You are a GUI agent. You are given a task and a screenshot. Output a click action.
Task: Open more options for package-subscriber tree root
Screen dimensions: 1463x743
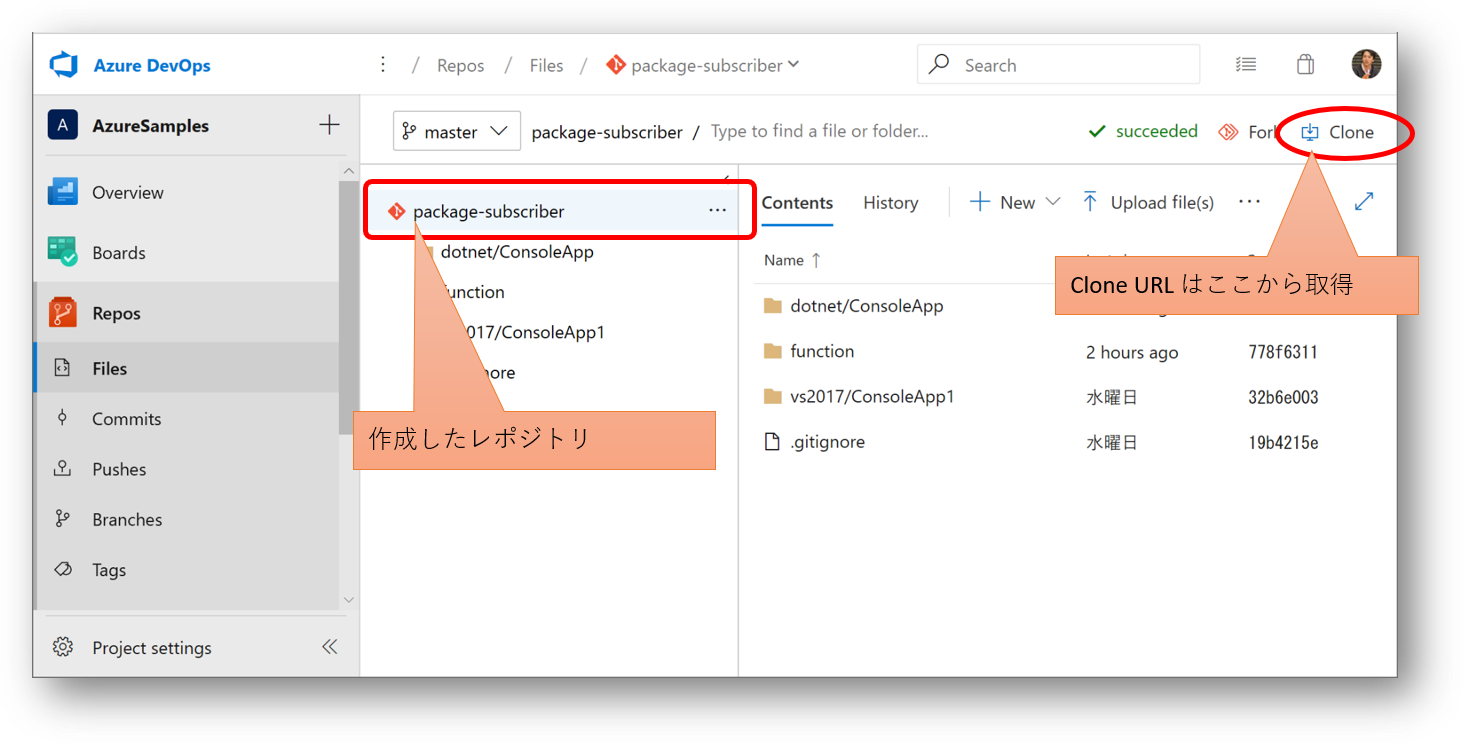click(x=717, y=211)
